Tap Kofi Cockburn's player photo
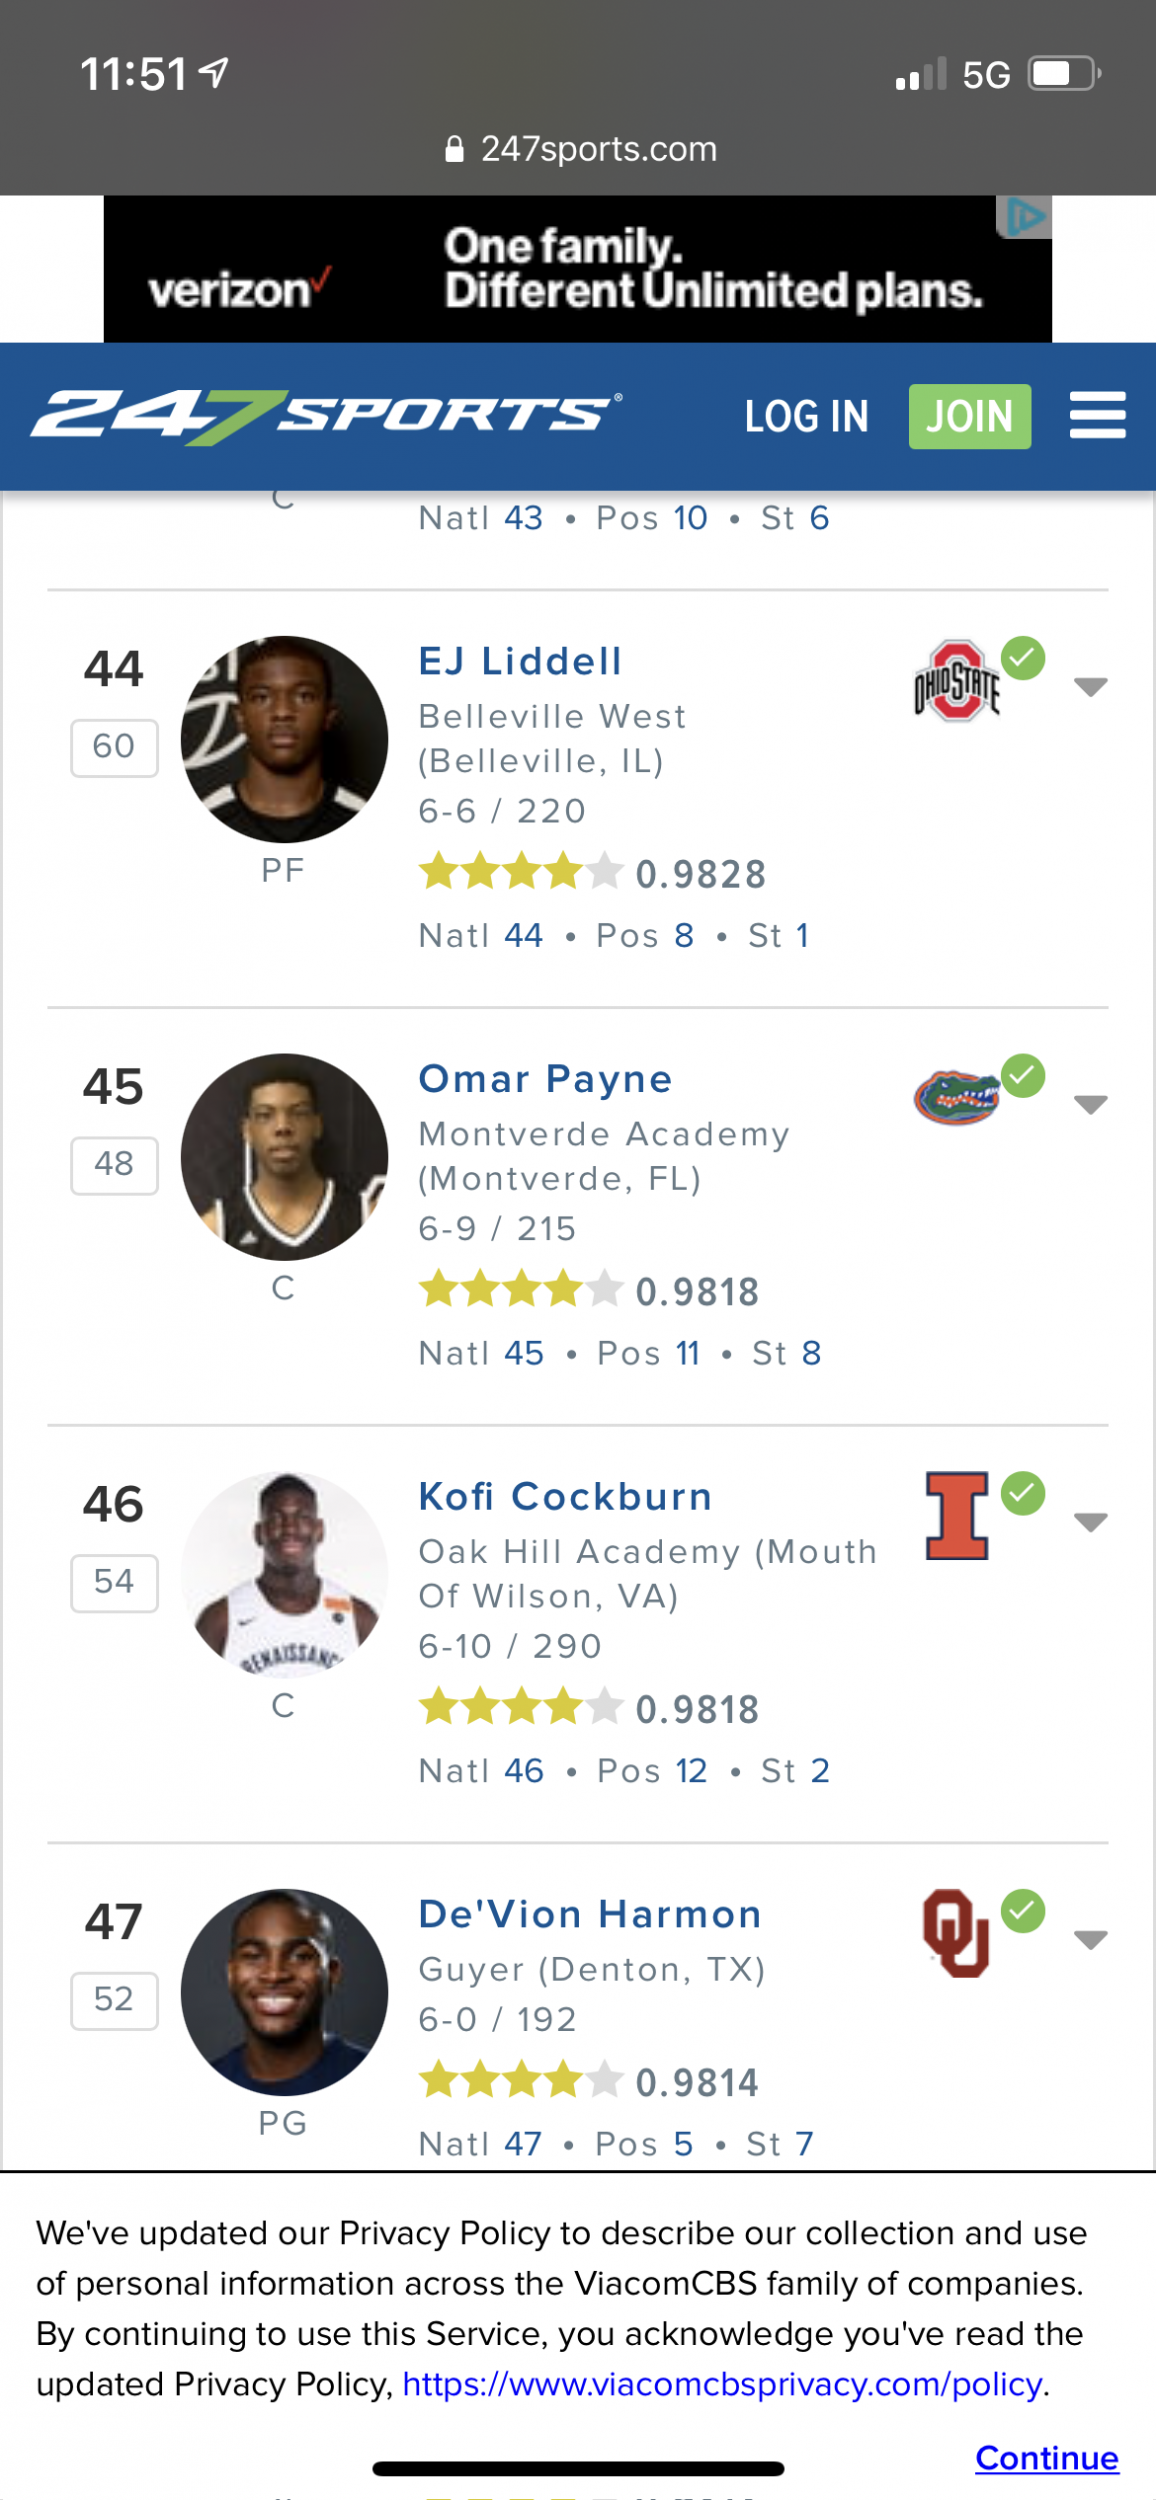1156x2500 pixels. 284,1575
